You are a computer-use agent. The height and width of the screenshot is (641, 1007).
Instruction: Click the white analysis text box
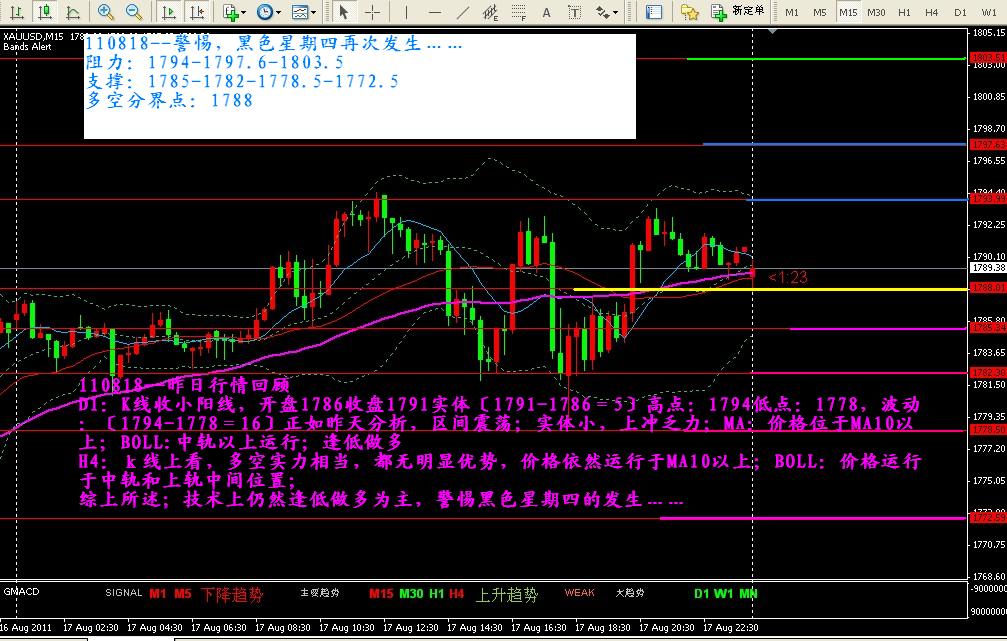click(x=360, y=86)
